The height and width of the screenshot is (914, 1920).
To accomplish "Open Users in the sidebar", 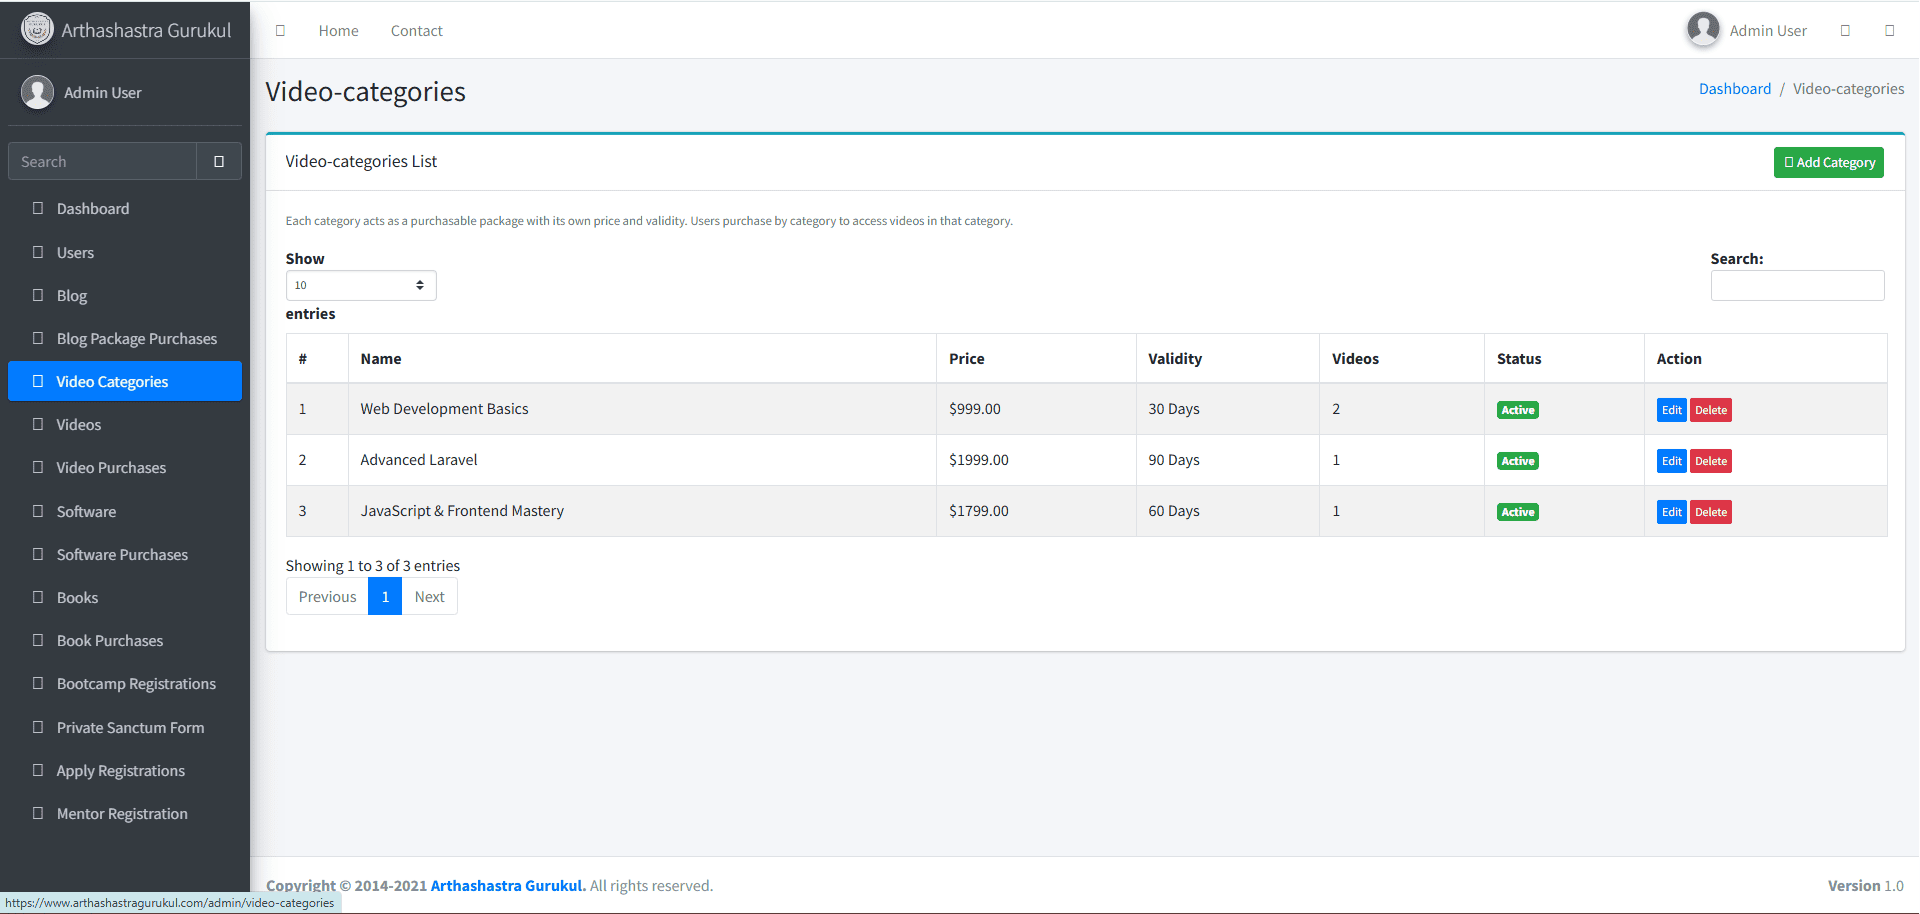I will coord(125,252).
